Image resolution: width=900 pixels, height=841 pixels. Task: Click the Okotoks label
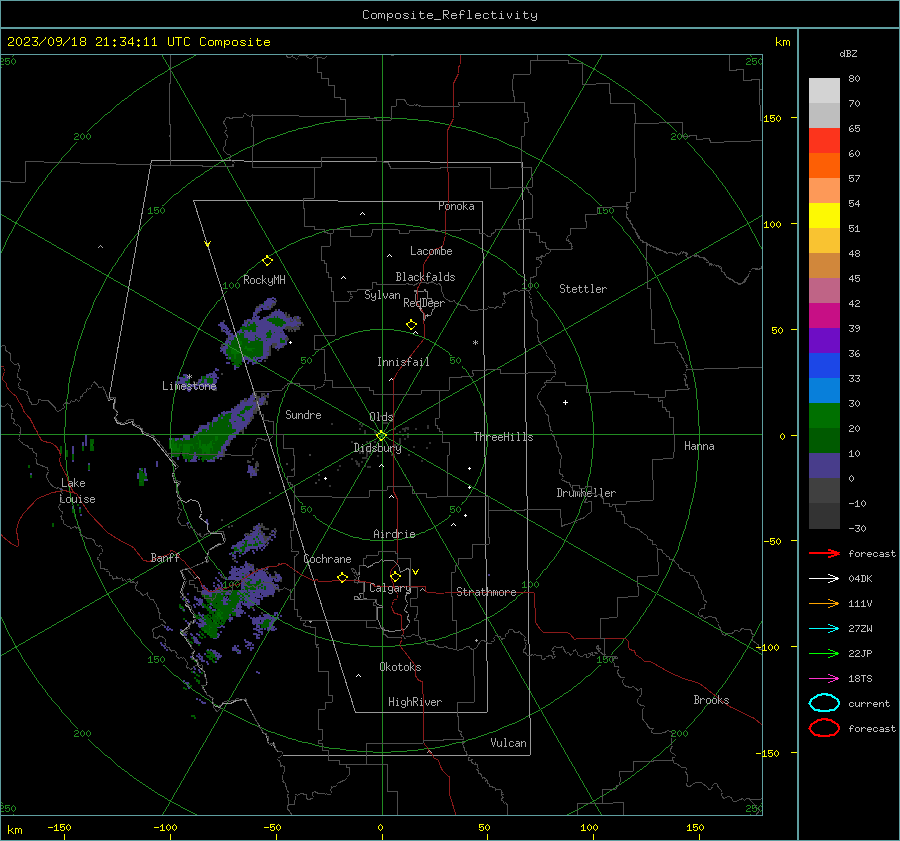(x=400, y=667)
